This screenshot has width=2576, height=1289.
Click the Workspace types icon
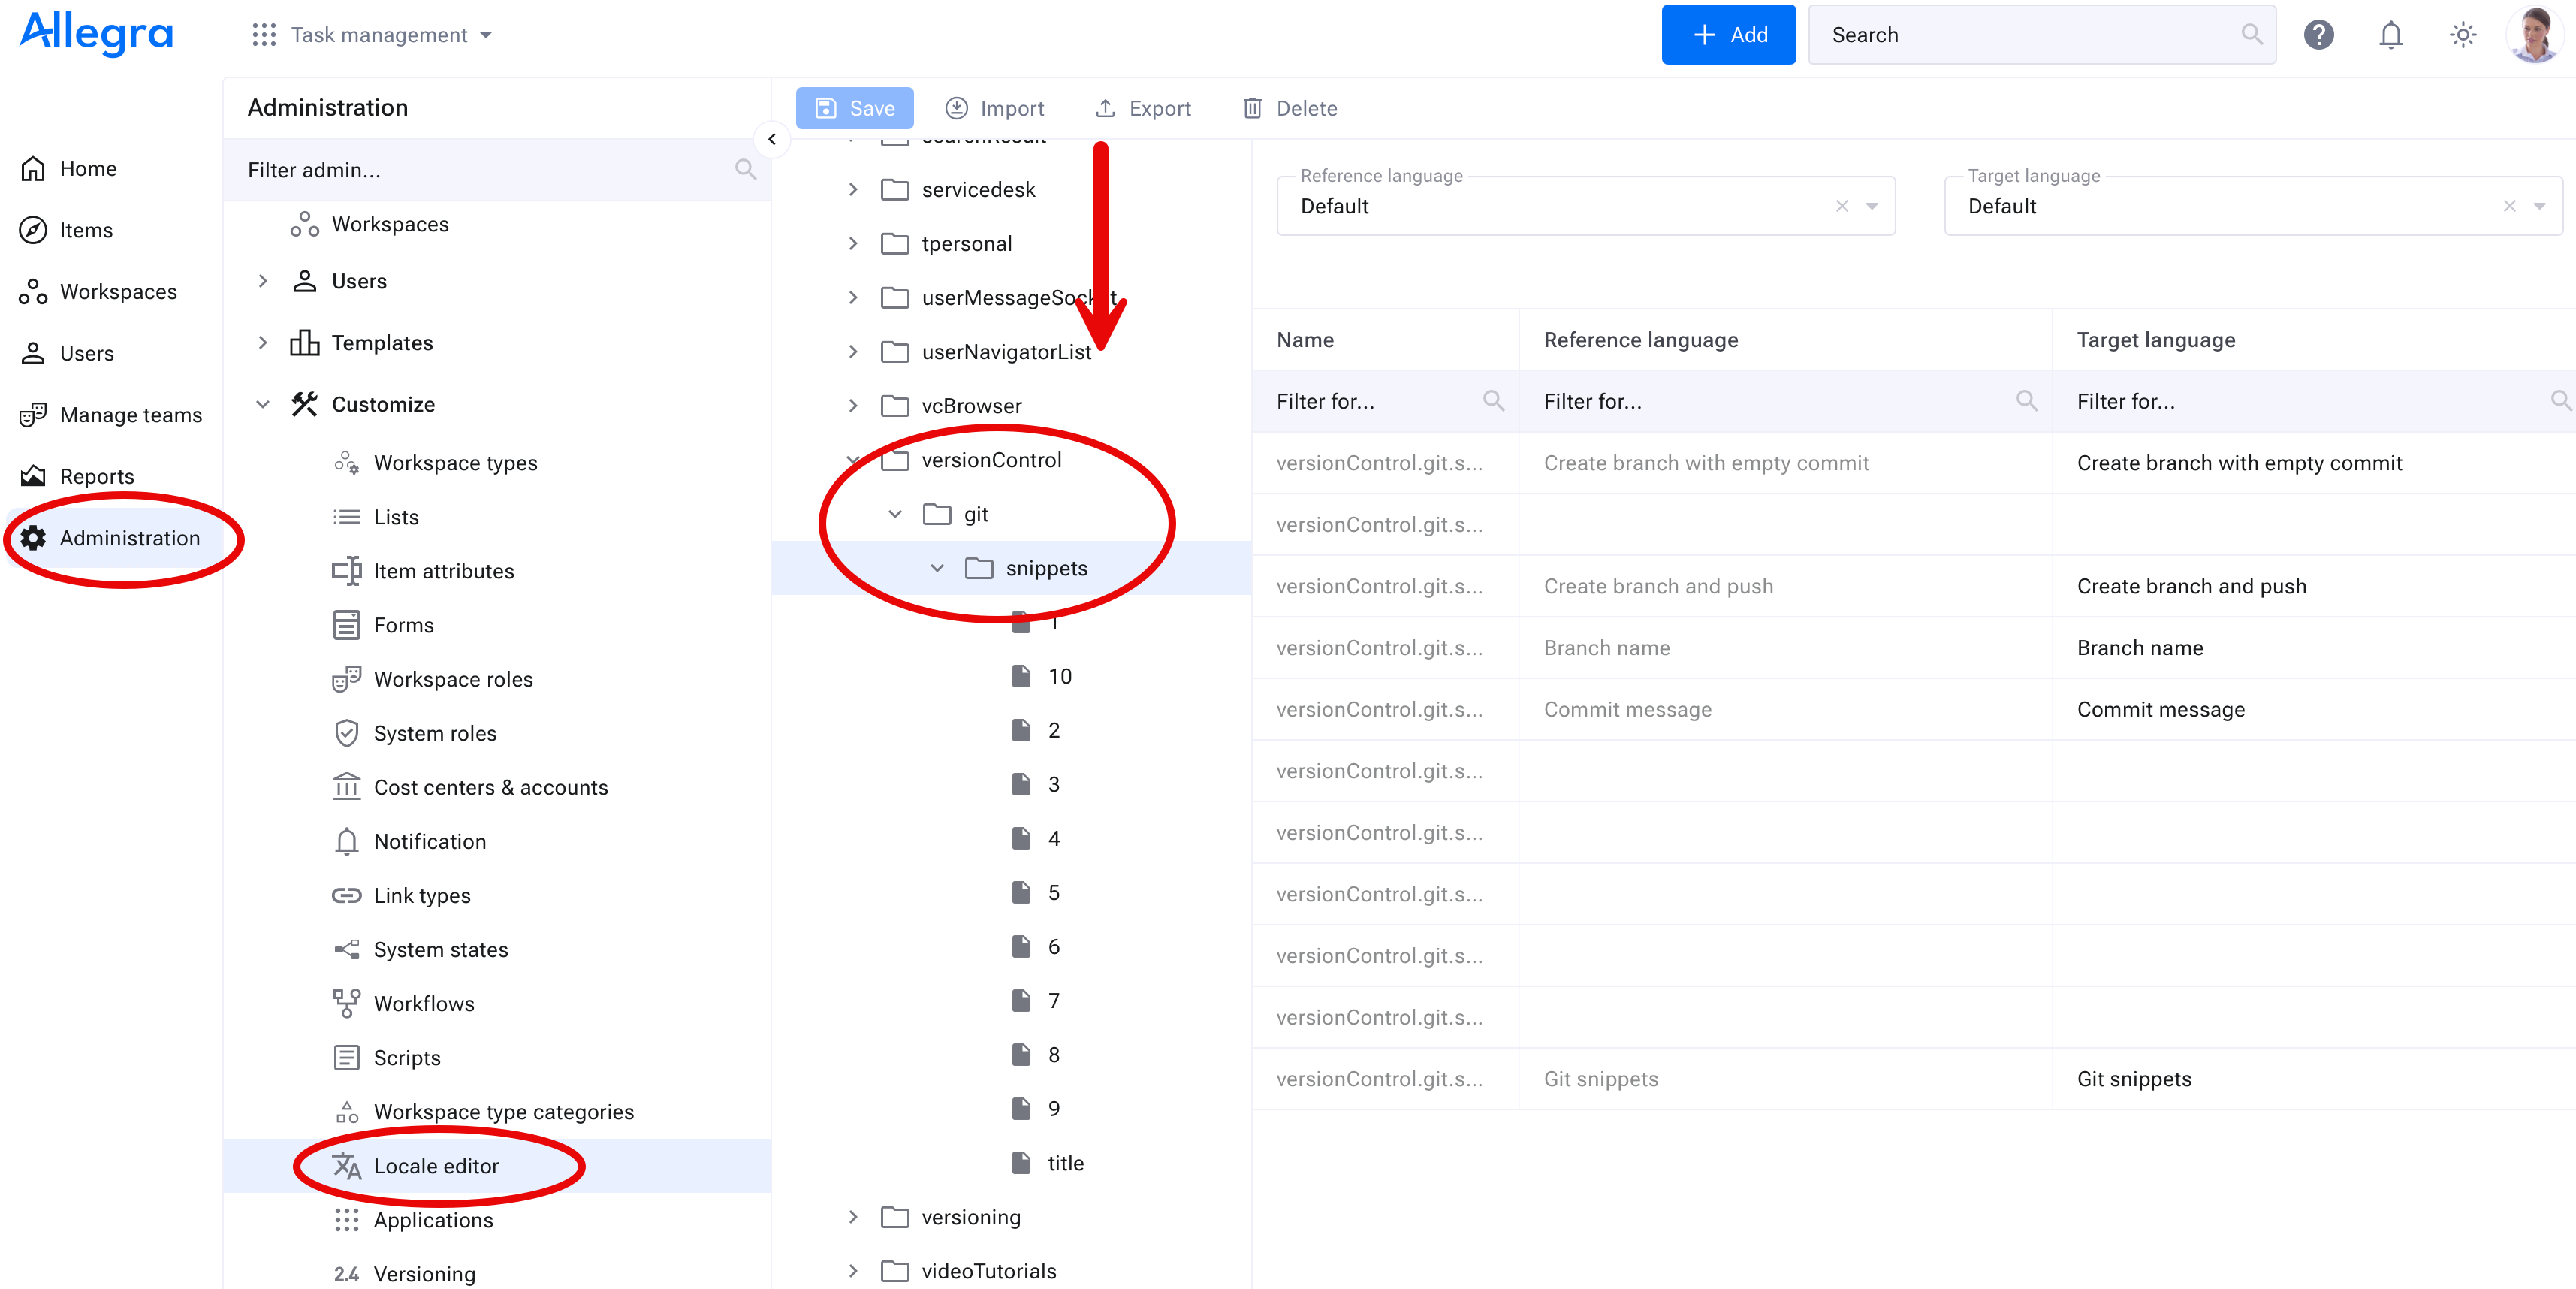click(346, 462)
